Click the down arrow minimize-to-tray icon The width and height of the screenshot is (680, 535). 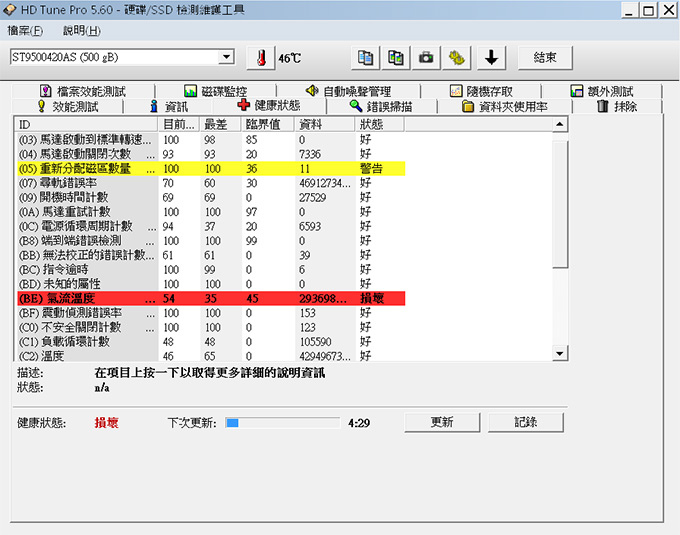point(491,58)
